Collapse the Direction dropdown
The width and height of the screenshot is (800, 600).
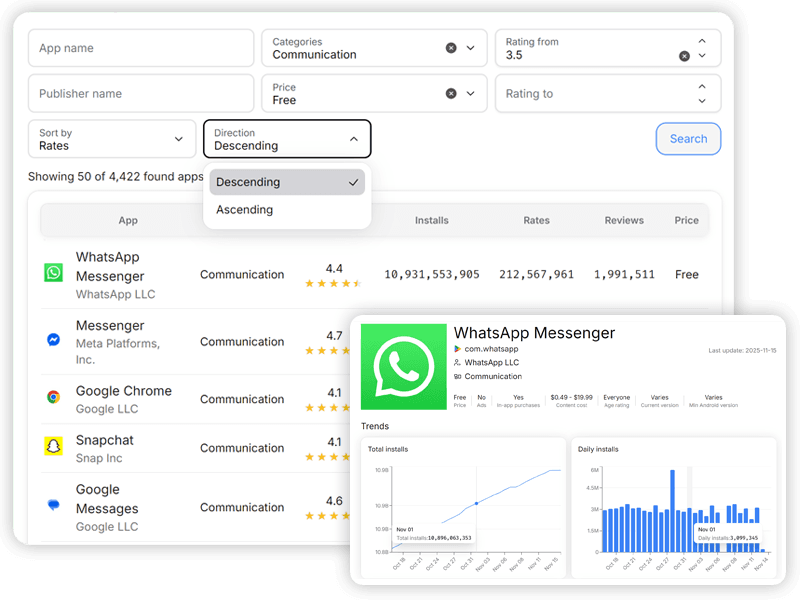[x=353, y=139]
